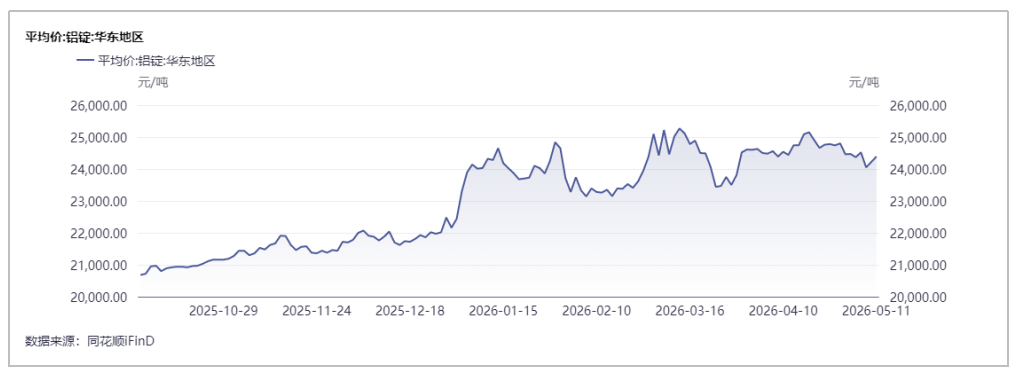Viewport: 1019px width, 376px height.
Task: Click the first data point of the price line
Action: pos(140,275)
